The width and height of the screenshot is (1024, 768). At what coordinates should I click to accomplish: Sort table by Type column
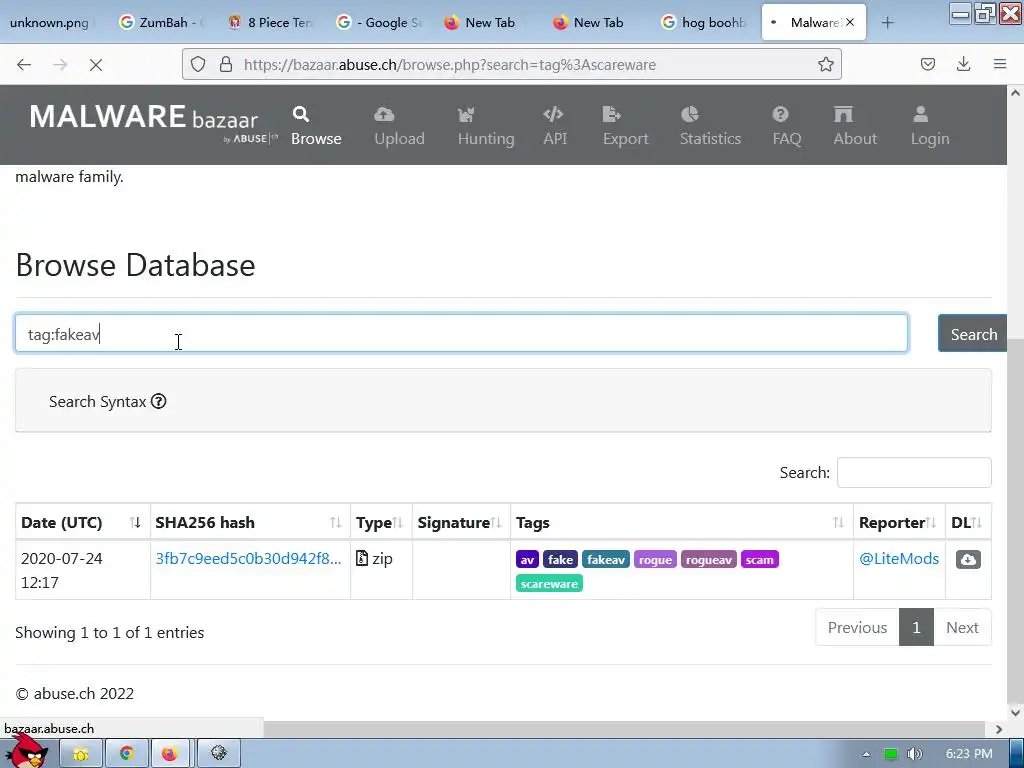pos(381,522)
